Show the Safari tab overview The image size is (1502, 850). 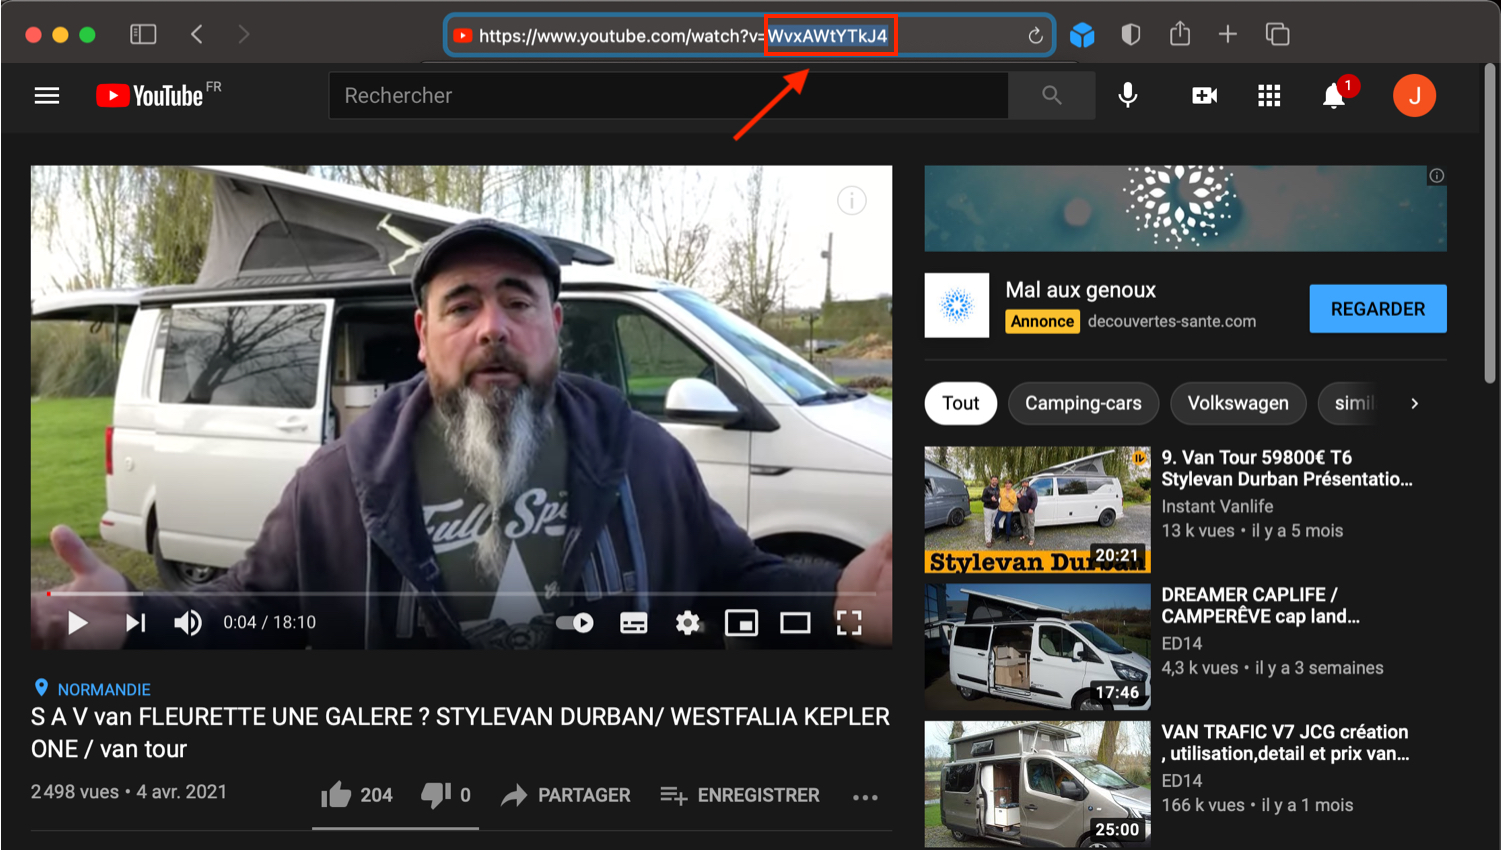point(1277,35)
